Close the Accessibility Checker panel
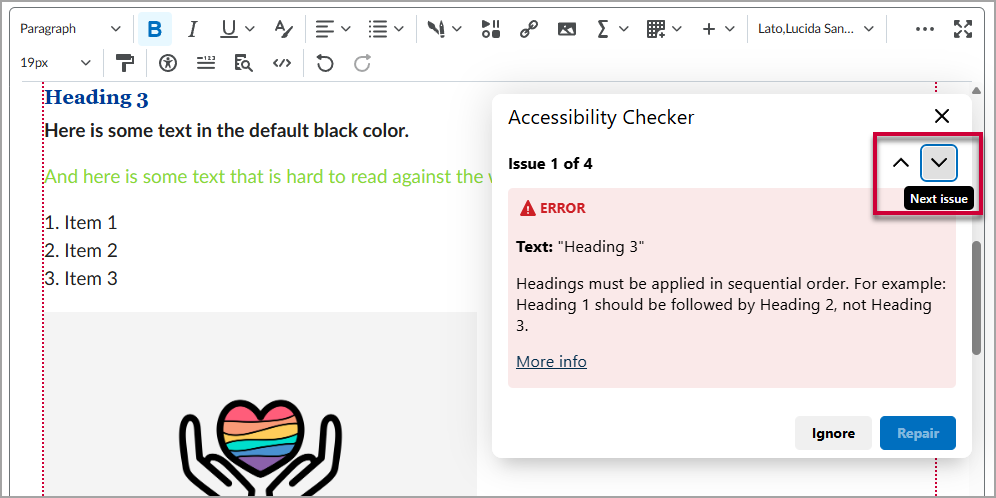 (941, 116)
